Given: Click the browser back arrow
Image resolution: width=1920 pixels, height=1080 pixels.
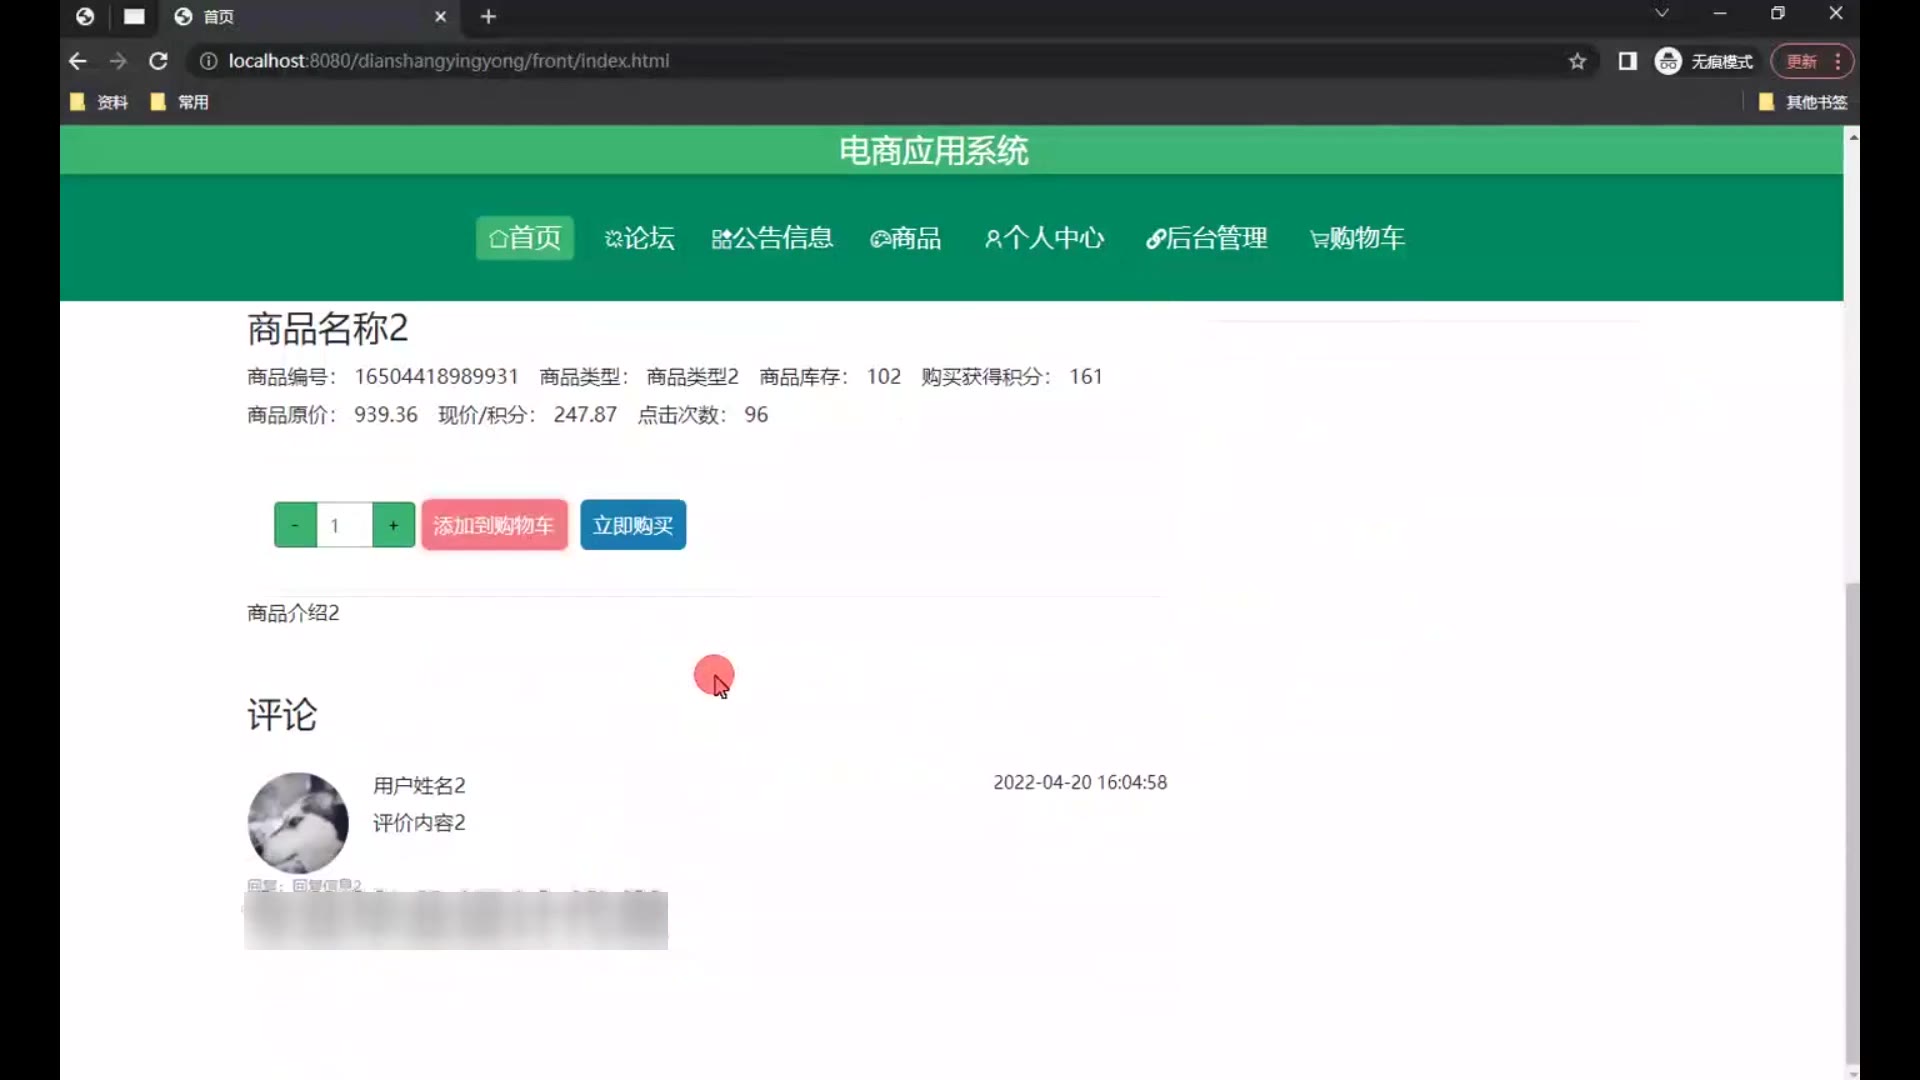Looking at the screenshot, I should 77,61.
